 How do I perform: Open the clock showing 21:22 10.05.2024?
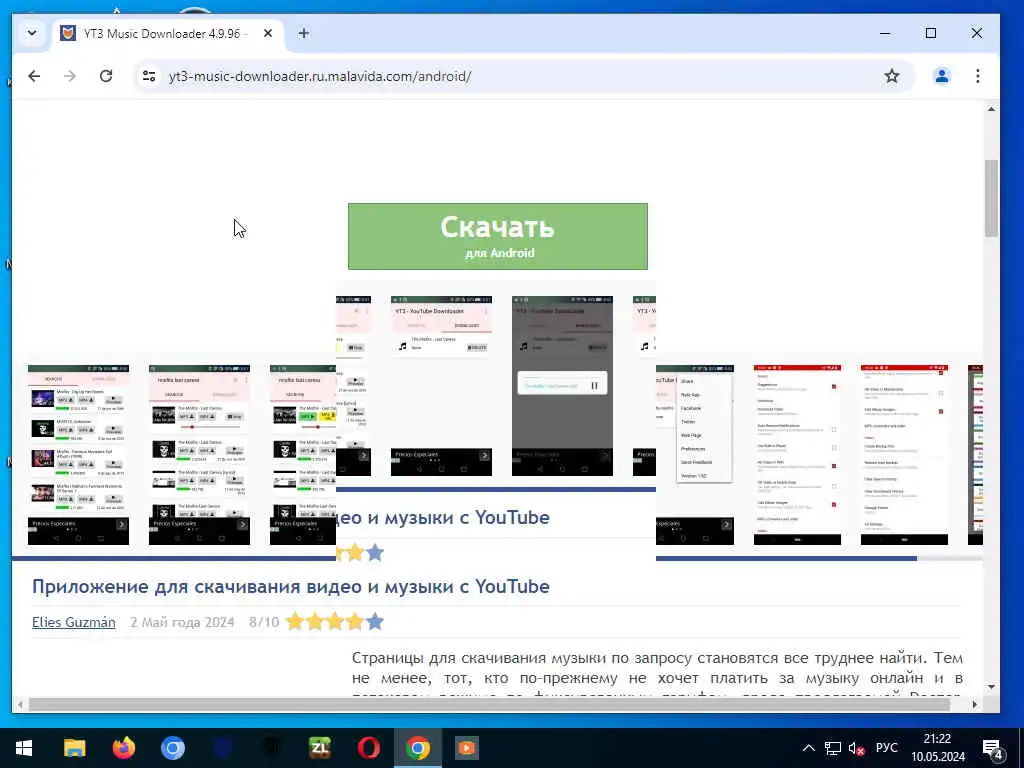point(938,748)
